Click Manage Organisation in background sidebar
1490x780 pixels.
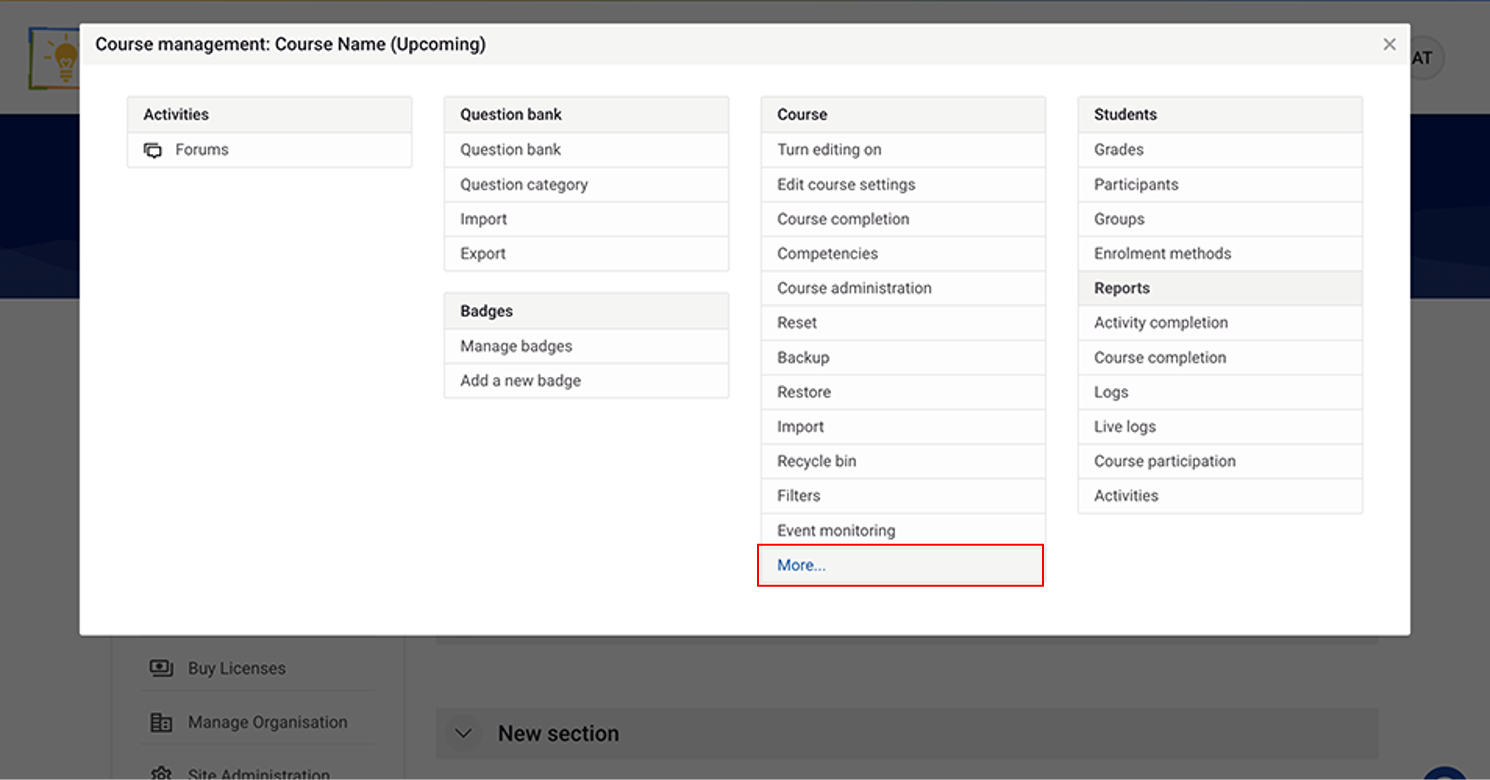click(x=268, y=722)
